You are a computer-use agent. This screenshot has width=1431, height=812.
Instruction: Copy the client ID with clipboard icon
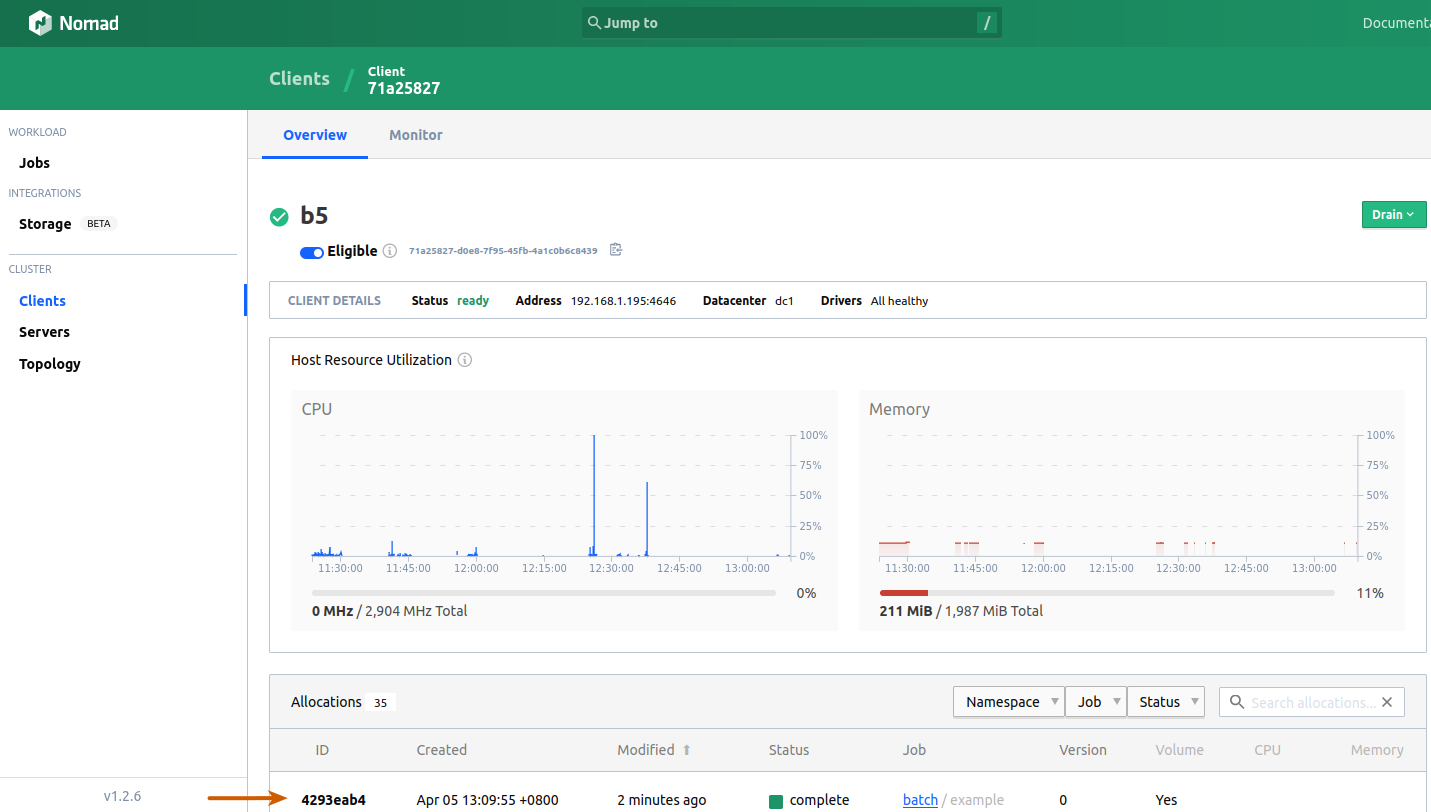point(616,250)
